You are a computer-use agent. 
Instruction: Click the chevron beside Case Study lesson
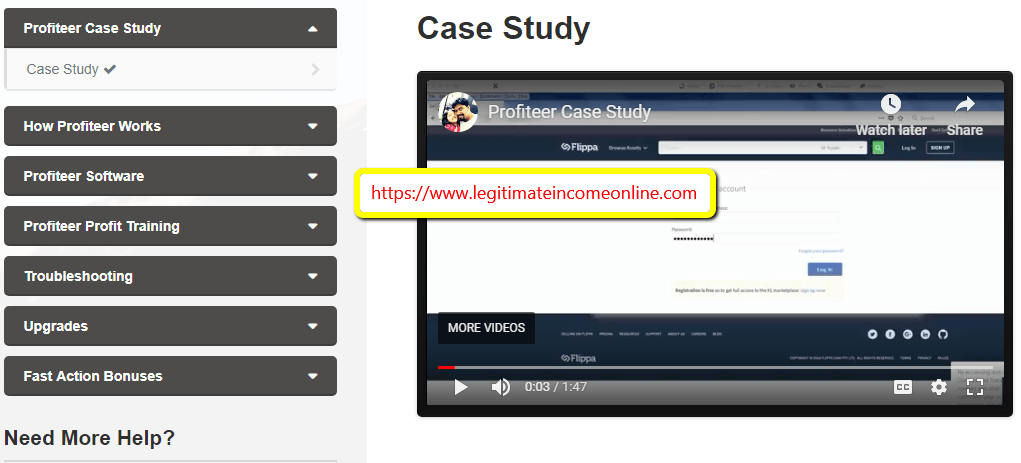click(x=316, y=69)
